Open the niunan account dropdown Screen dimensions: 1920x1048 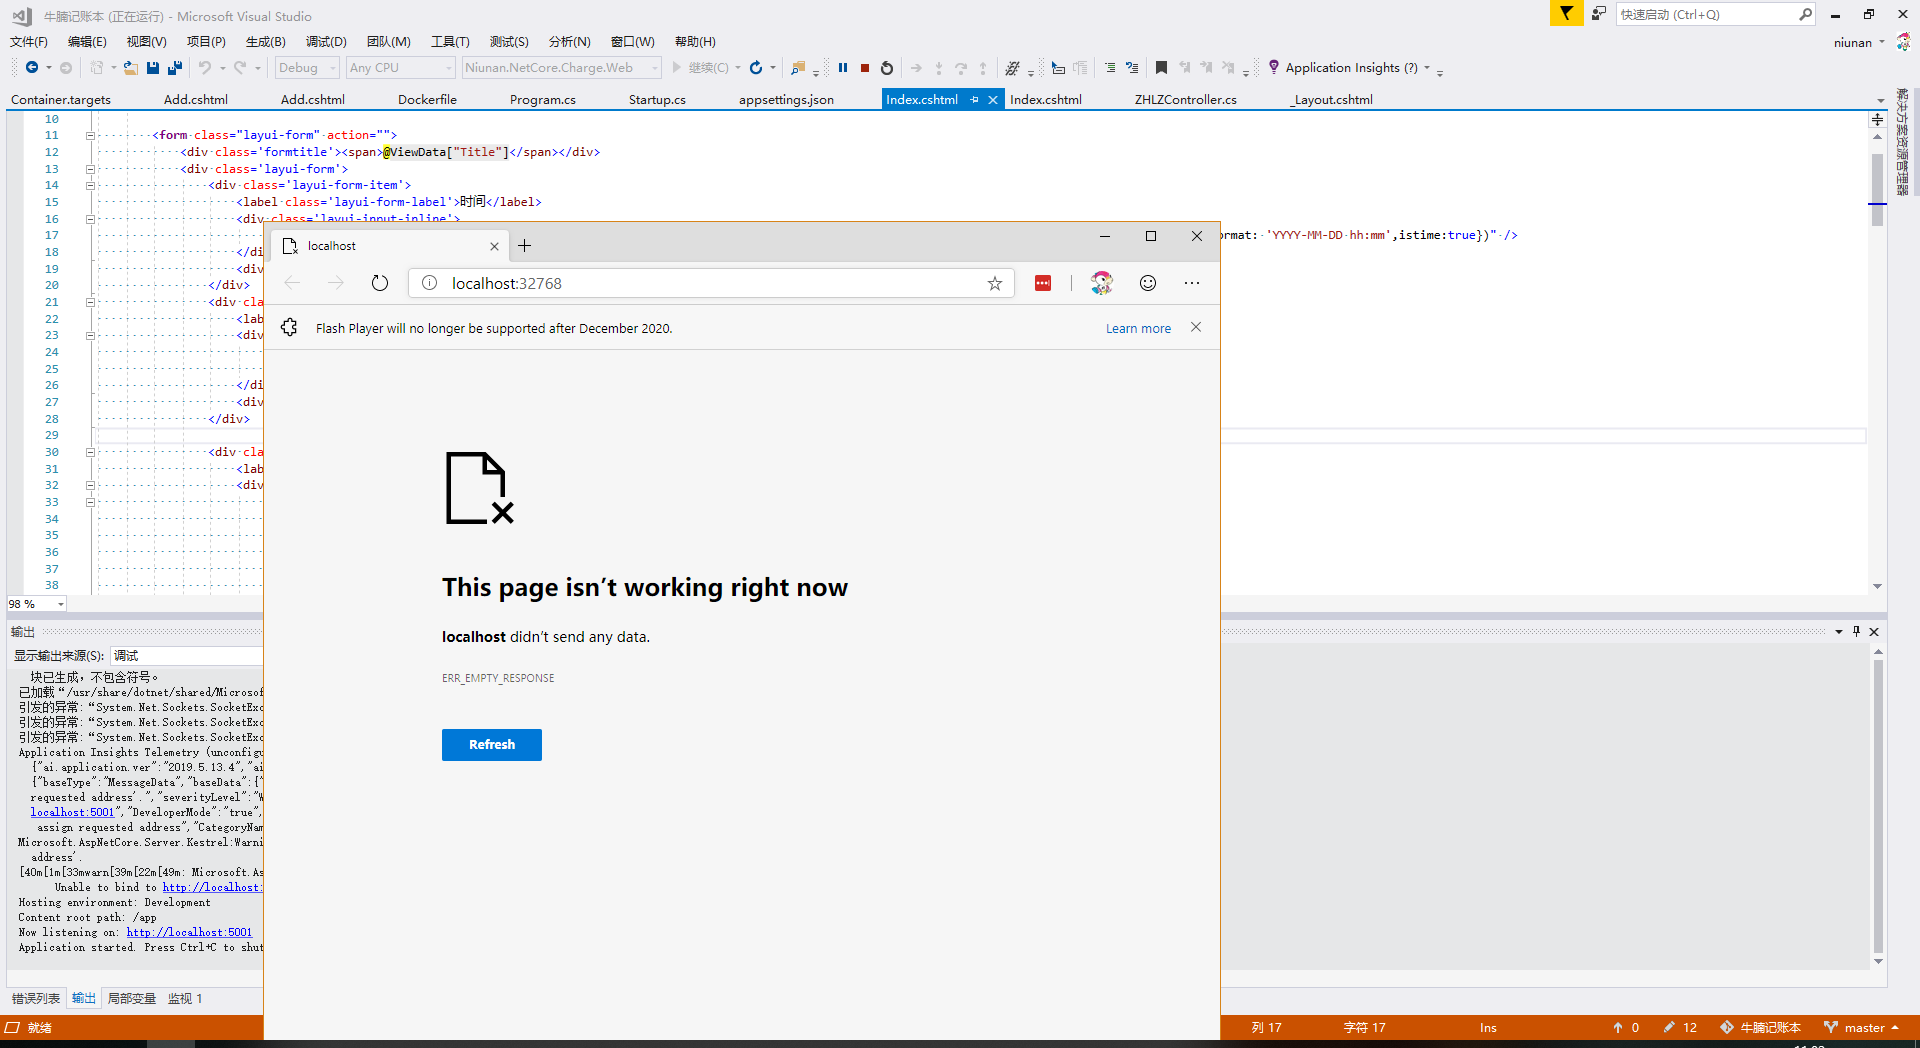tap(1882, 42)
